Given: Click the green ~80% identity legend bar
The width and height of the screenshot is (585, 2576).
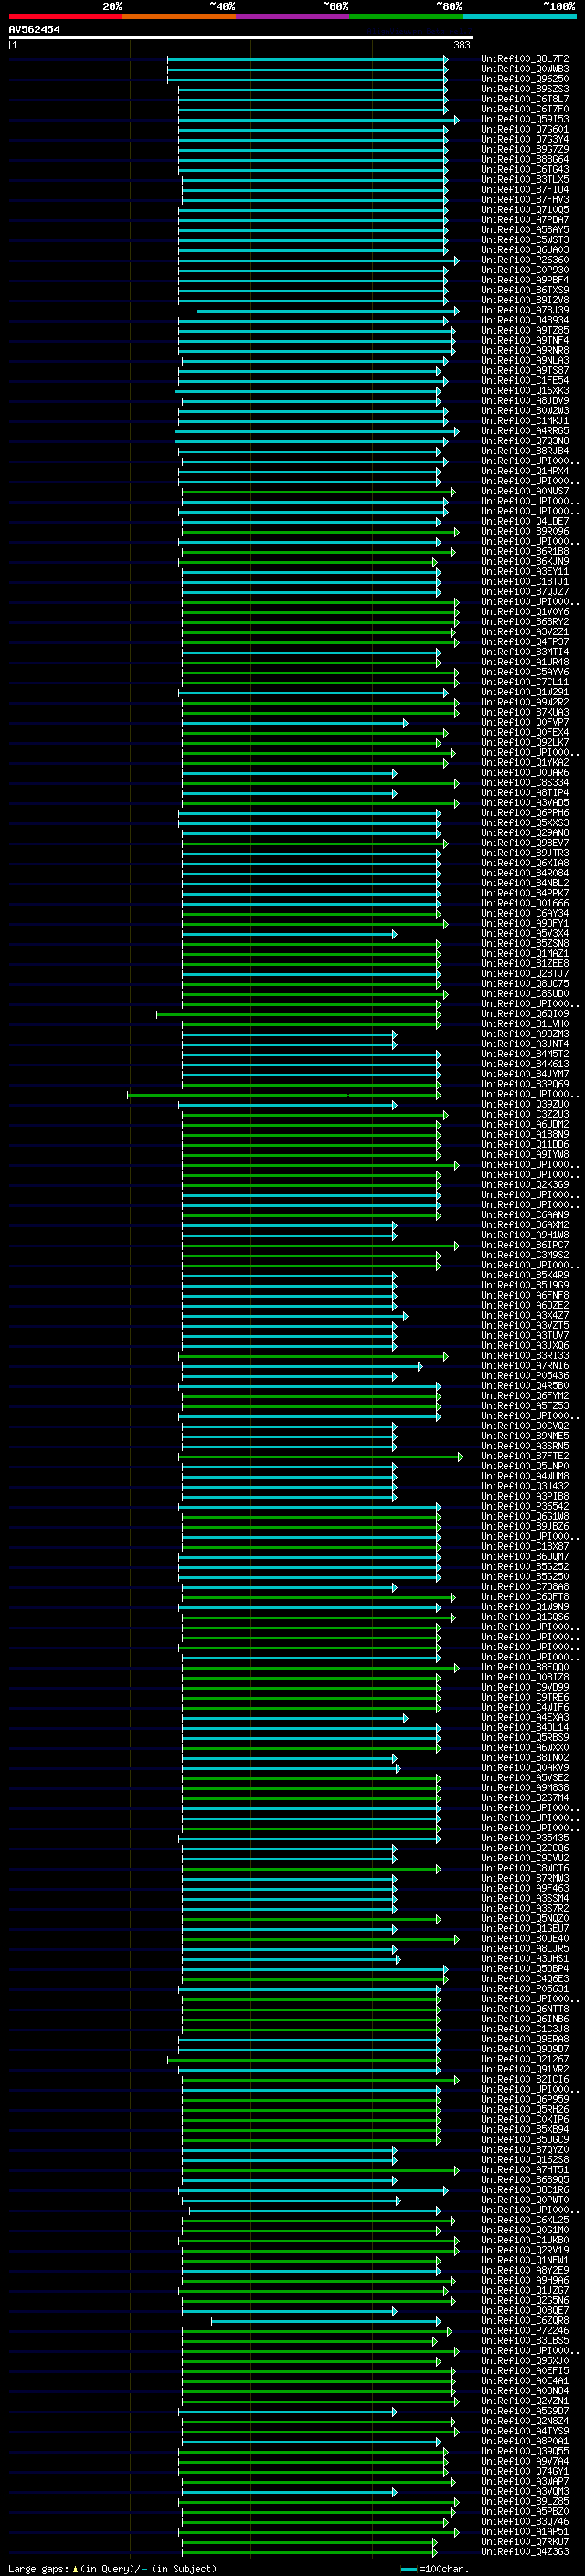Looking at the screenshot, I should coord(406,16).
